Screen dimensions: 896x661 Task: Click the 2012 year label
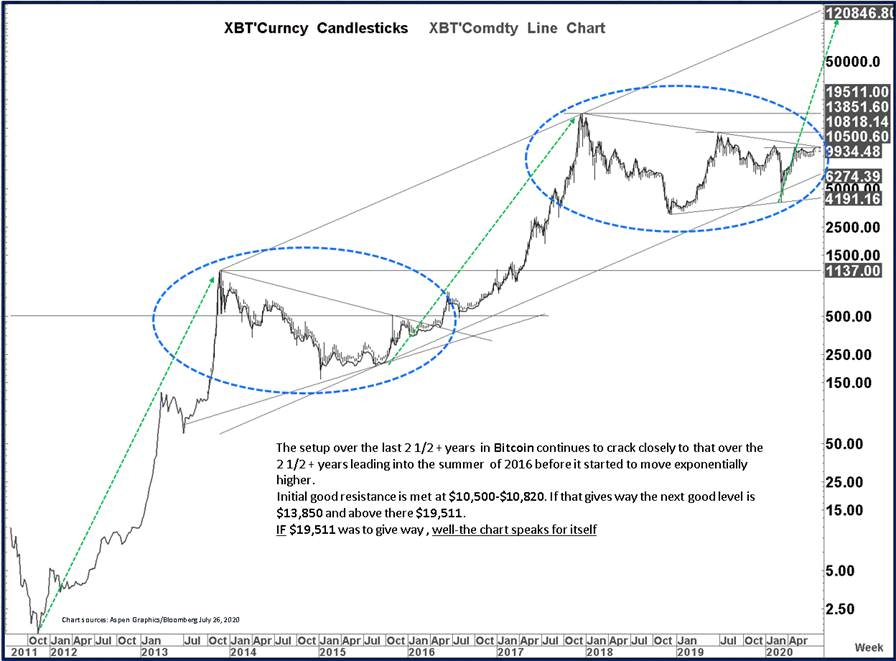click(x=63, y=652)
